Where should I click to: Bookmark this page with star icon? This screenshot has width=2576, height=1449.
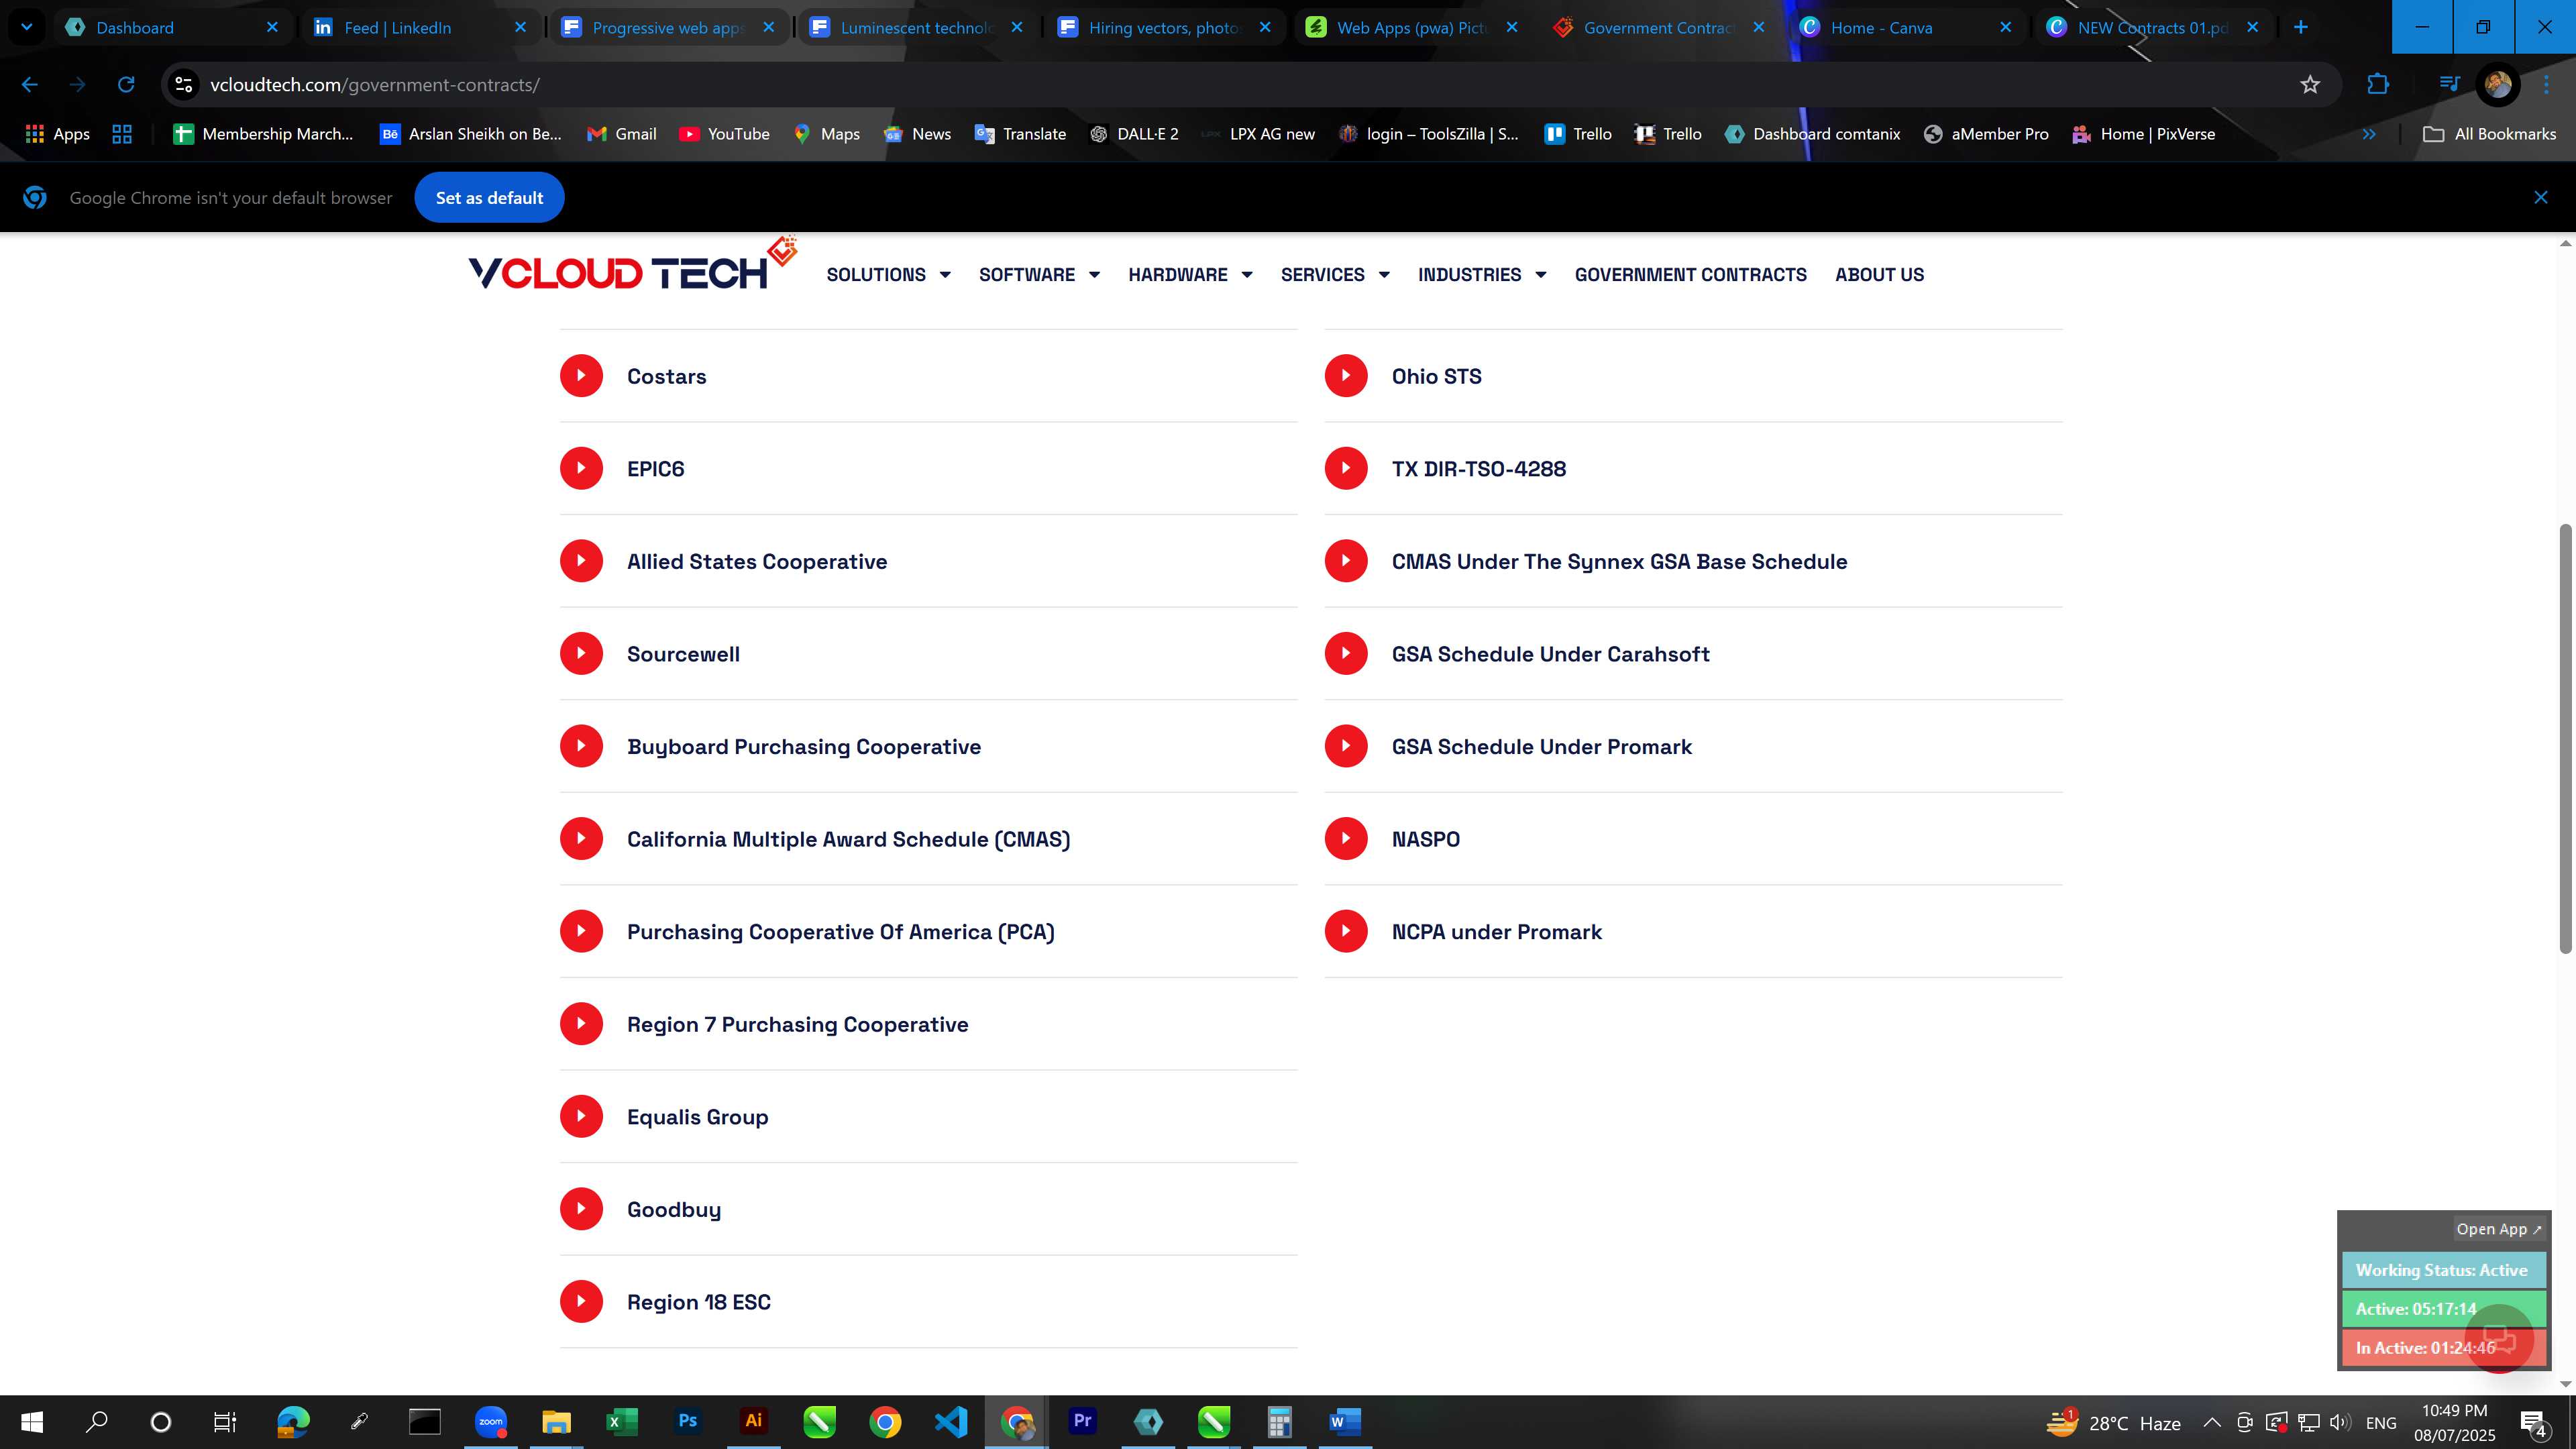coord(2309,85)
